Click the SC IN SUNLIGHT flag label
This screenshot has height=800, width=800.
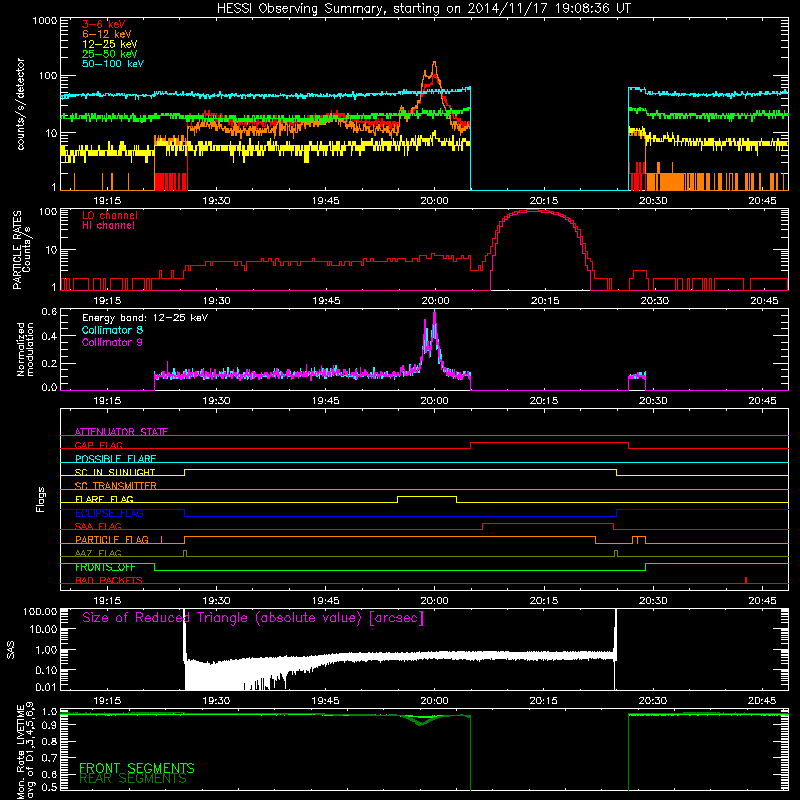pyautogui.click(x=115, y=472)
